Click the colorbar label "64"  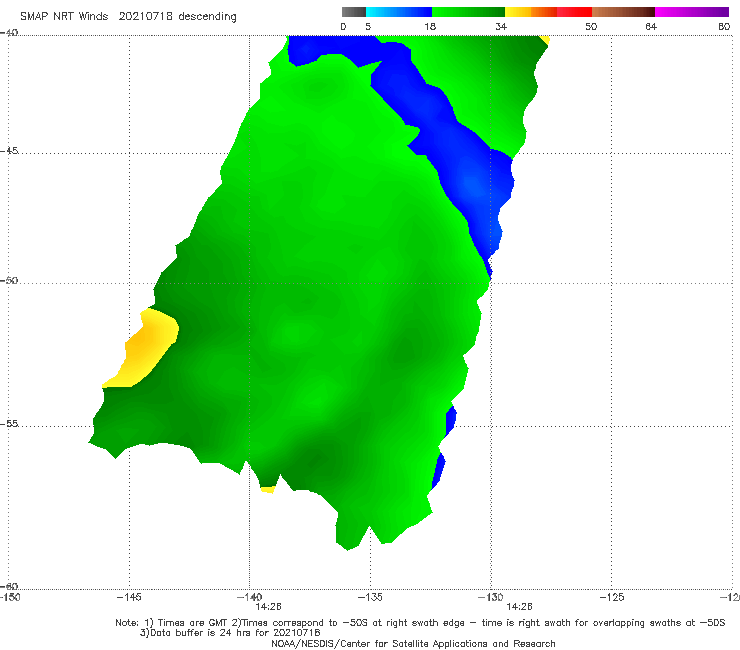tap(651, 26)
